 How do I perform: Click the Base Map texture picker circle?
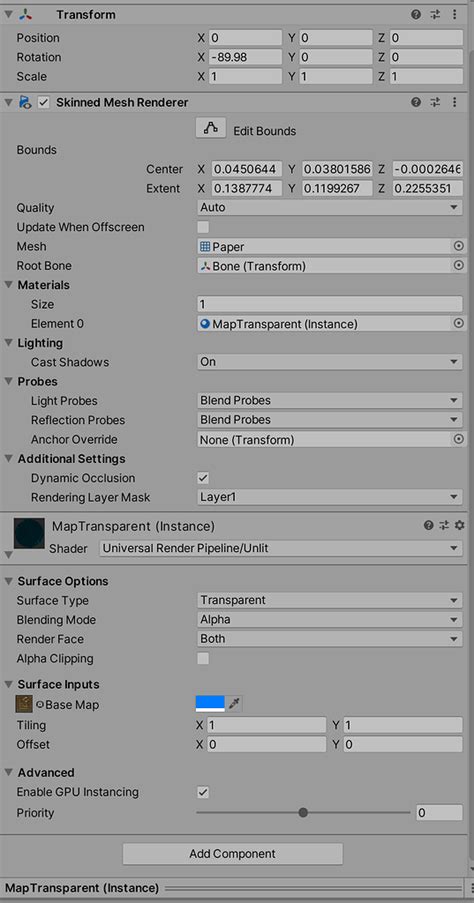pos(40,704)
